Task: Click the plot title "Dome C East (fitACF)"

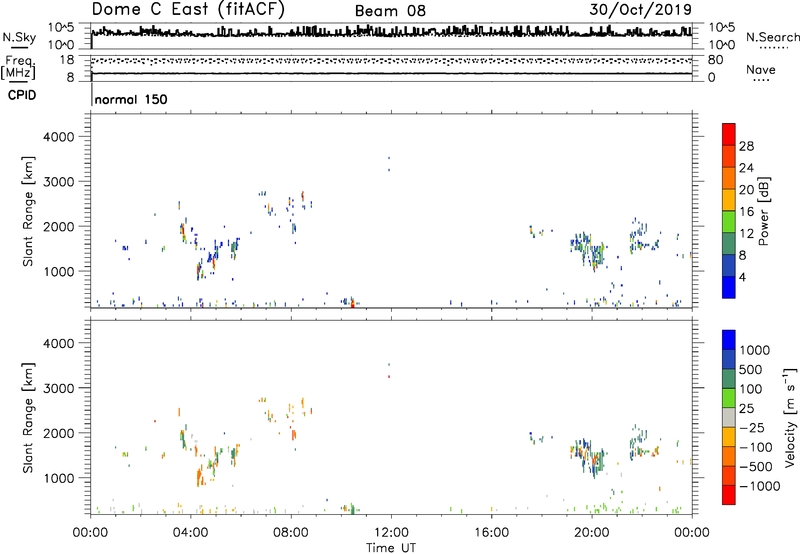Action: click(188, 10)
